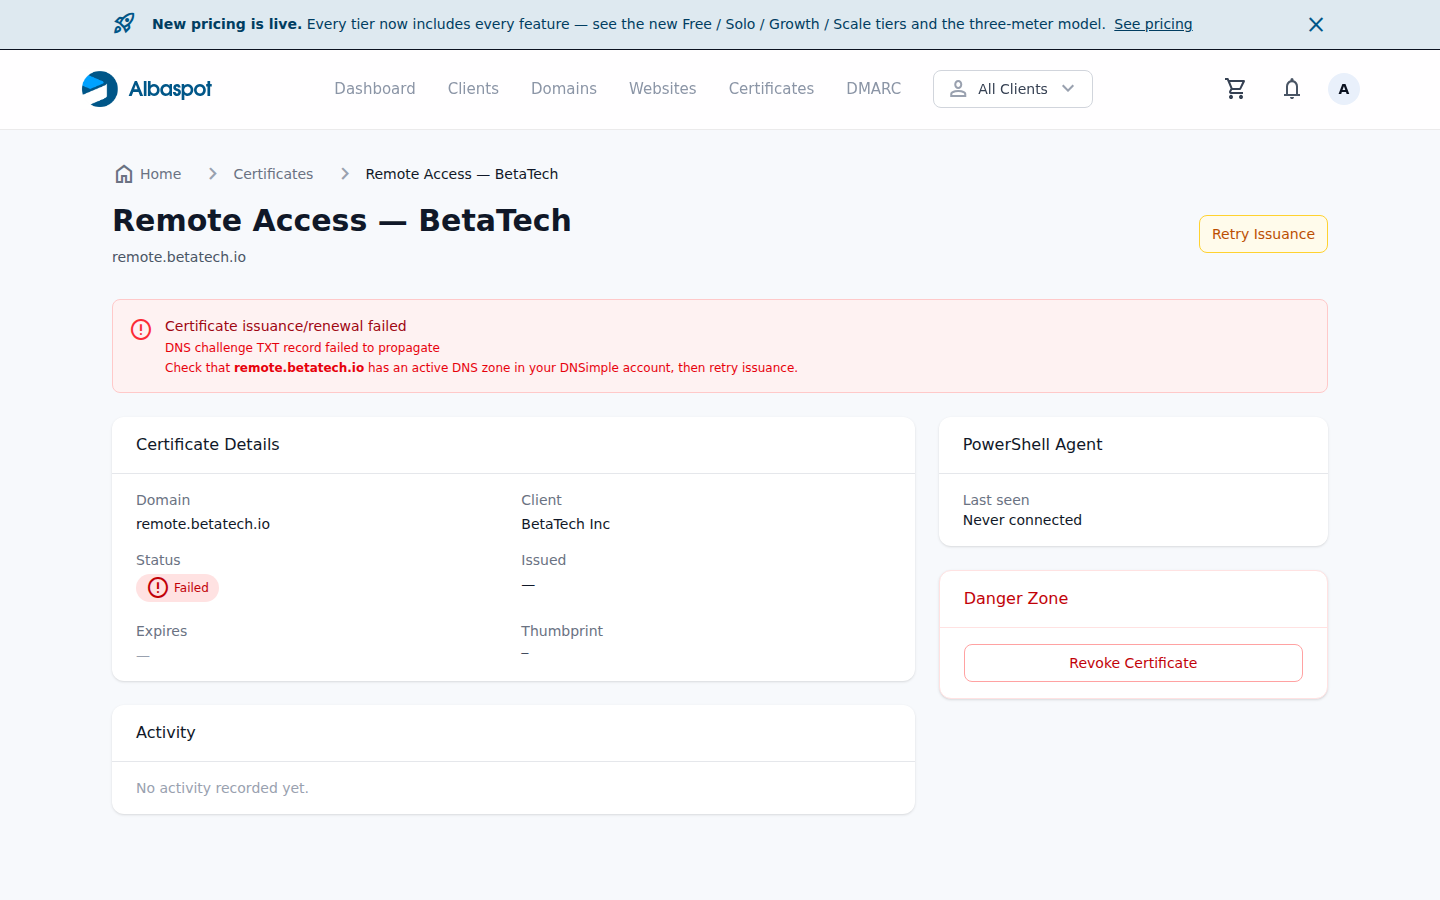
Task: Click the Albaspot brand name
Action: [170, 89]
